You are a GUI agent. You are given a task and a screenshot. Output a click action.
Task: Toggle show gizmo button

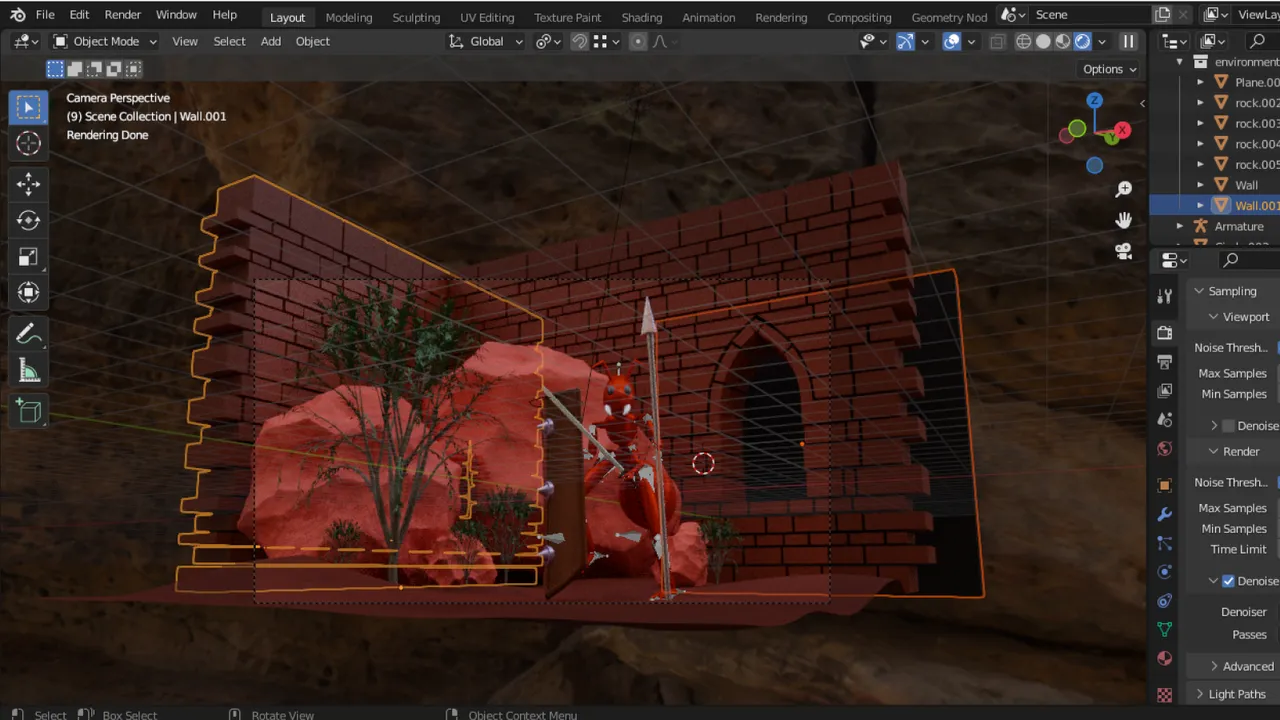pos(905,41)
